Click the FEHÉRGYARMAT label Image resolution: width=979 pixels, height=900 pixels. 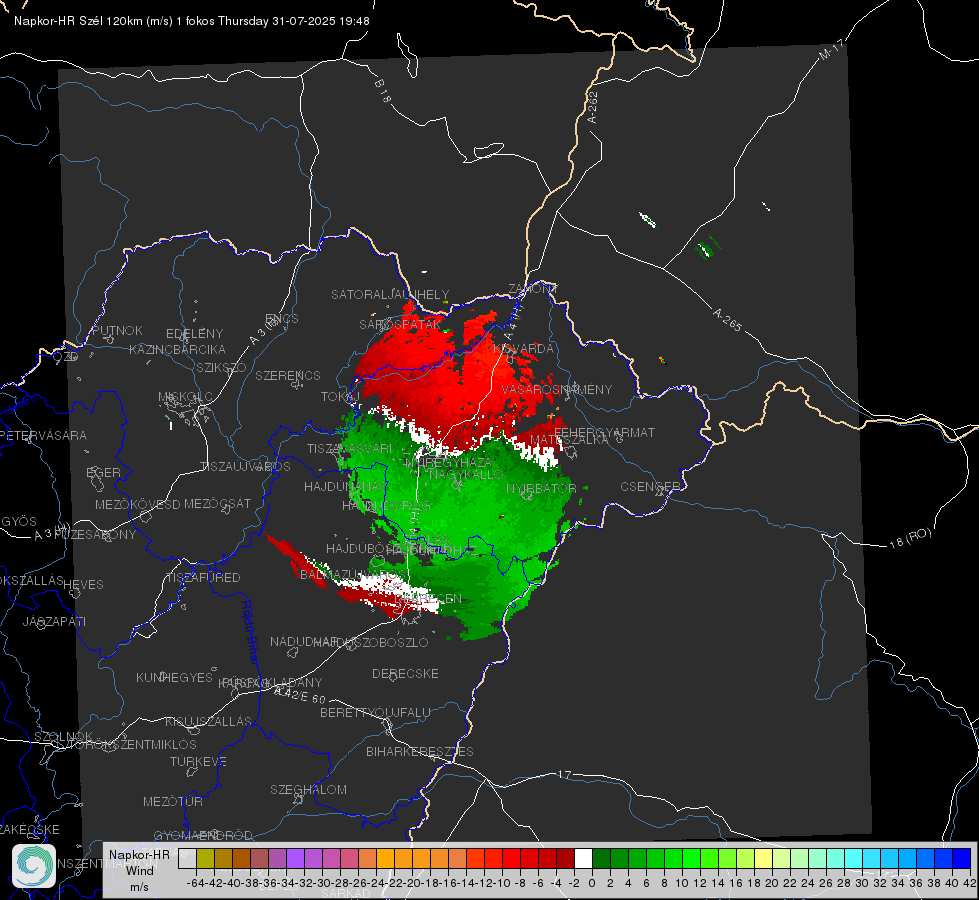tap(604, 432)
